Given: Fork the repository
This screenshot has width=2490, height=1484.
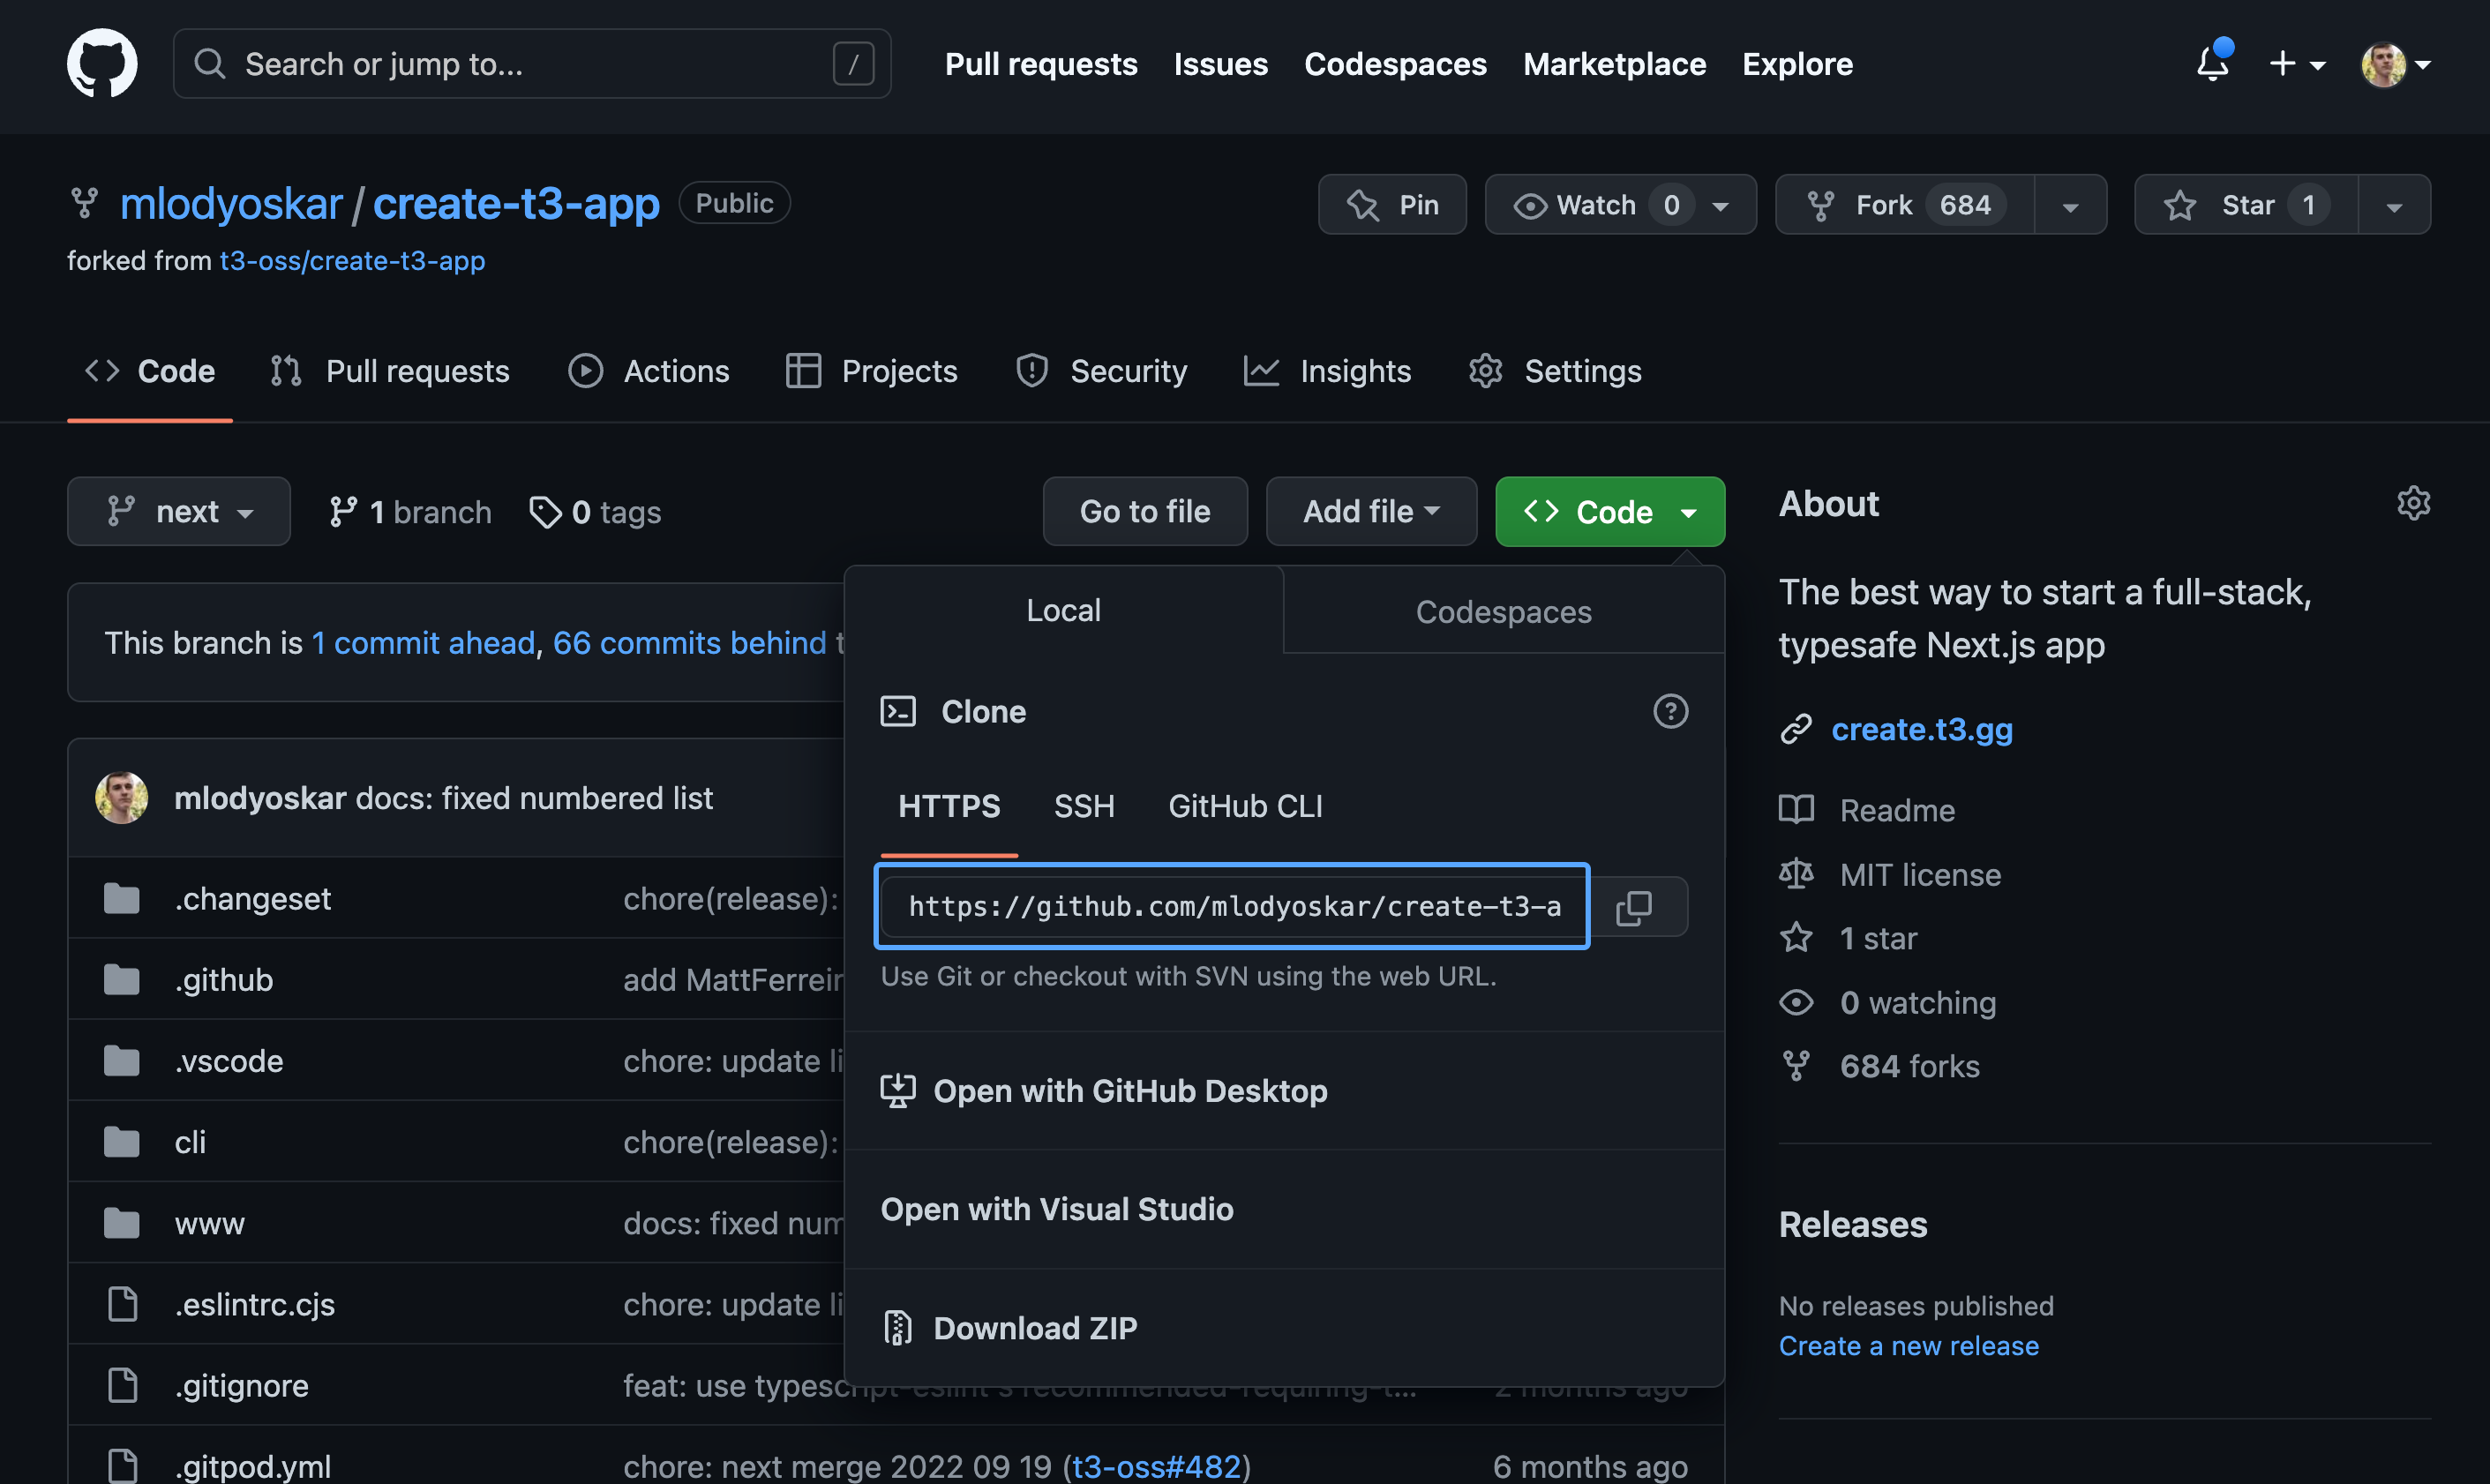Looking at the screenshot, I should pos(1904,205).
